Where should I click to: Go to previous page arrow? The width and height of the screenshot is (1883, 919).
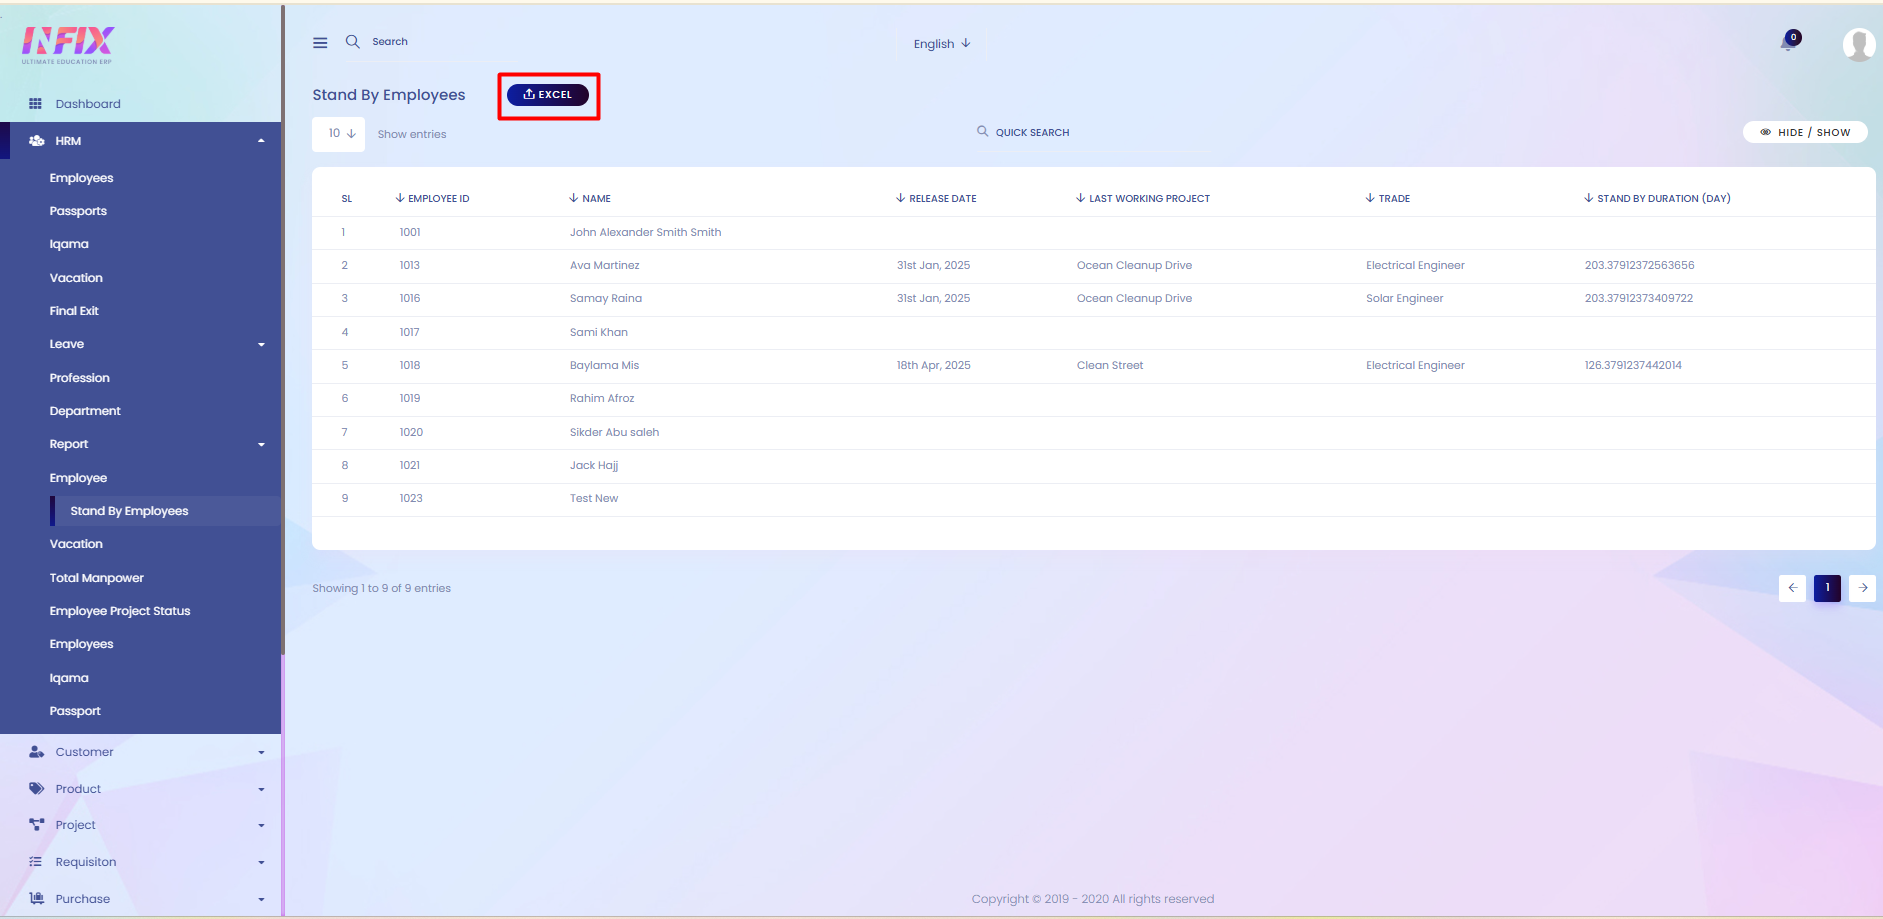click(x=1792, y=588)
